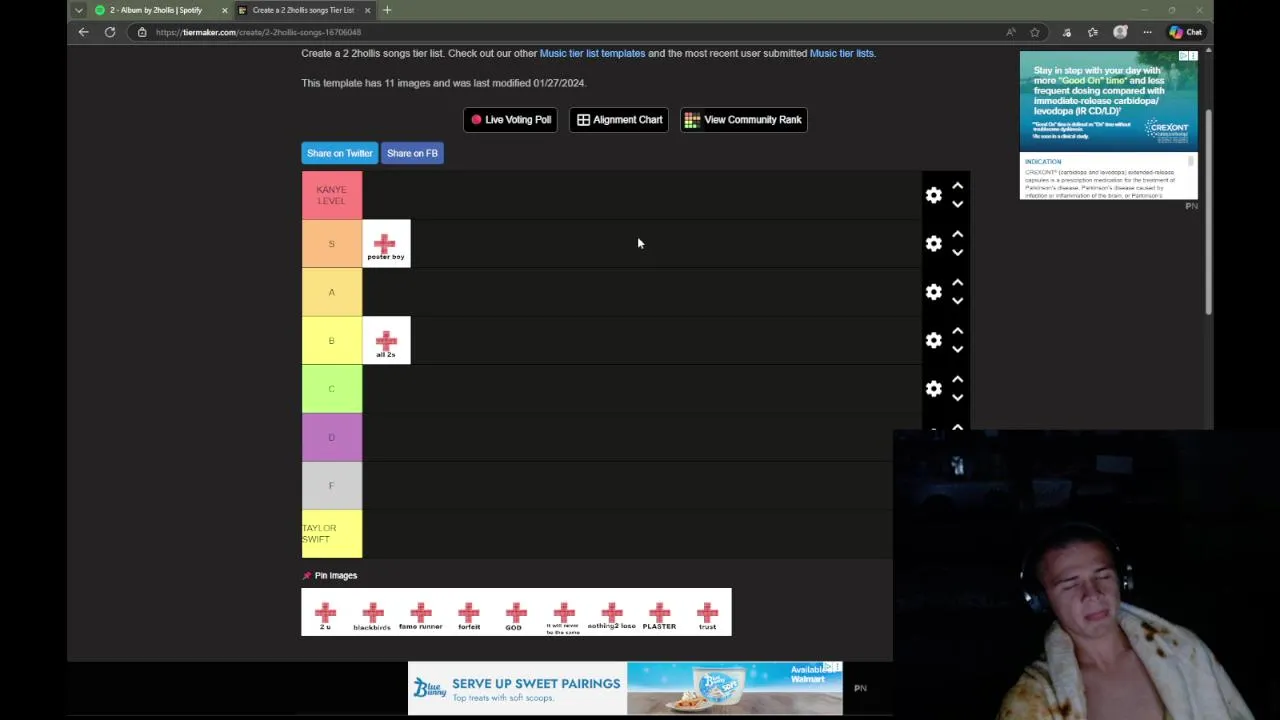Viewport: 1280px width, 720px height.
Task: View Community Rank
Action: point(743,120)
